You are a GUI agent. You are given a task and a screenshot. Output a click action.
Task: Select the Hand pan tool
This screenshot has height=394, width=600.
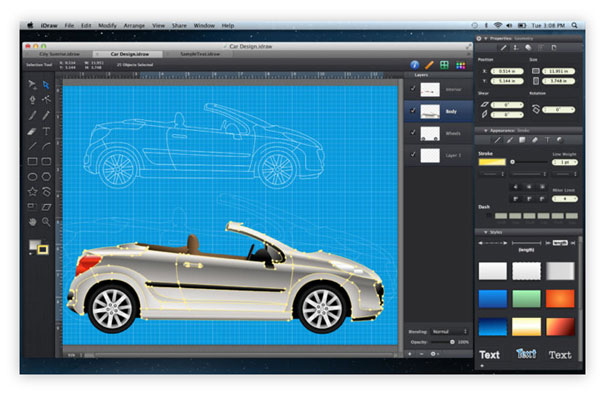pos(32,222)
